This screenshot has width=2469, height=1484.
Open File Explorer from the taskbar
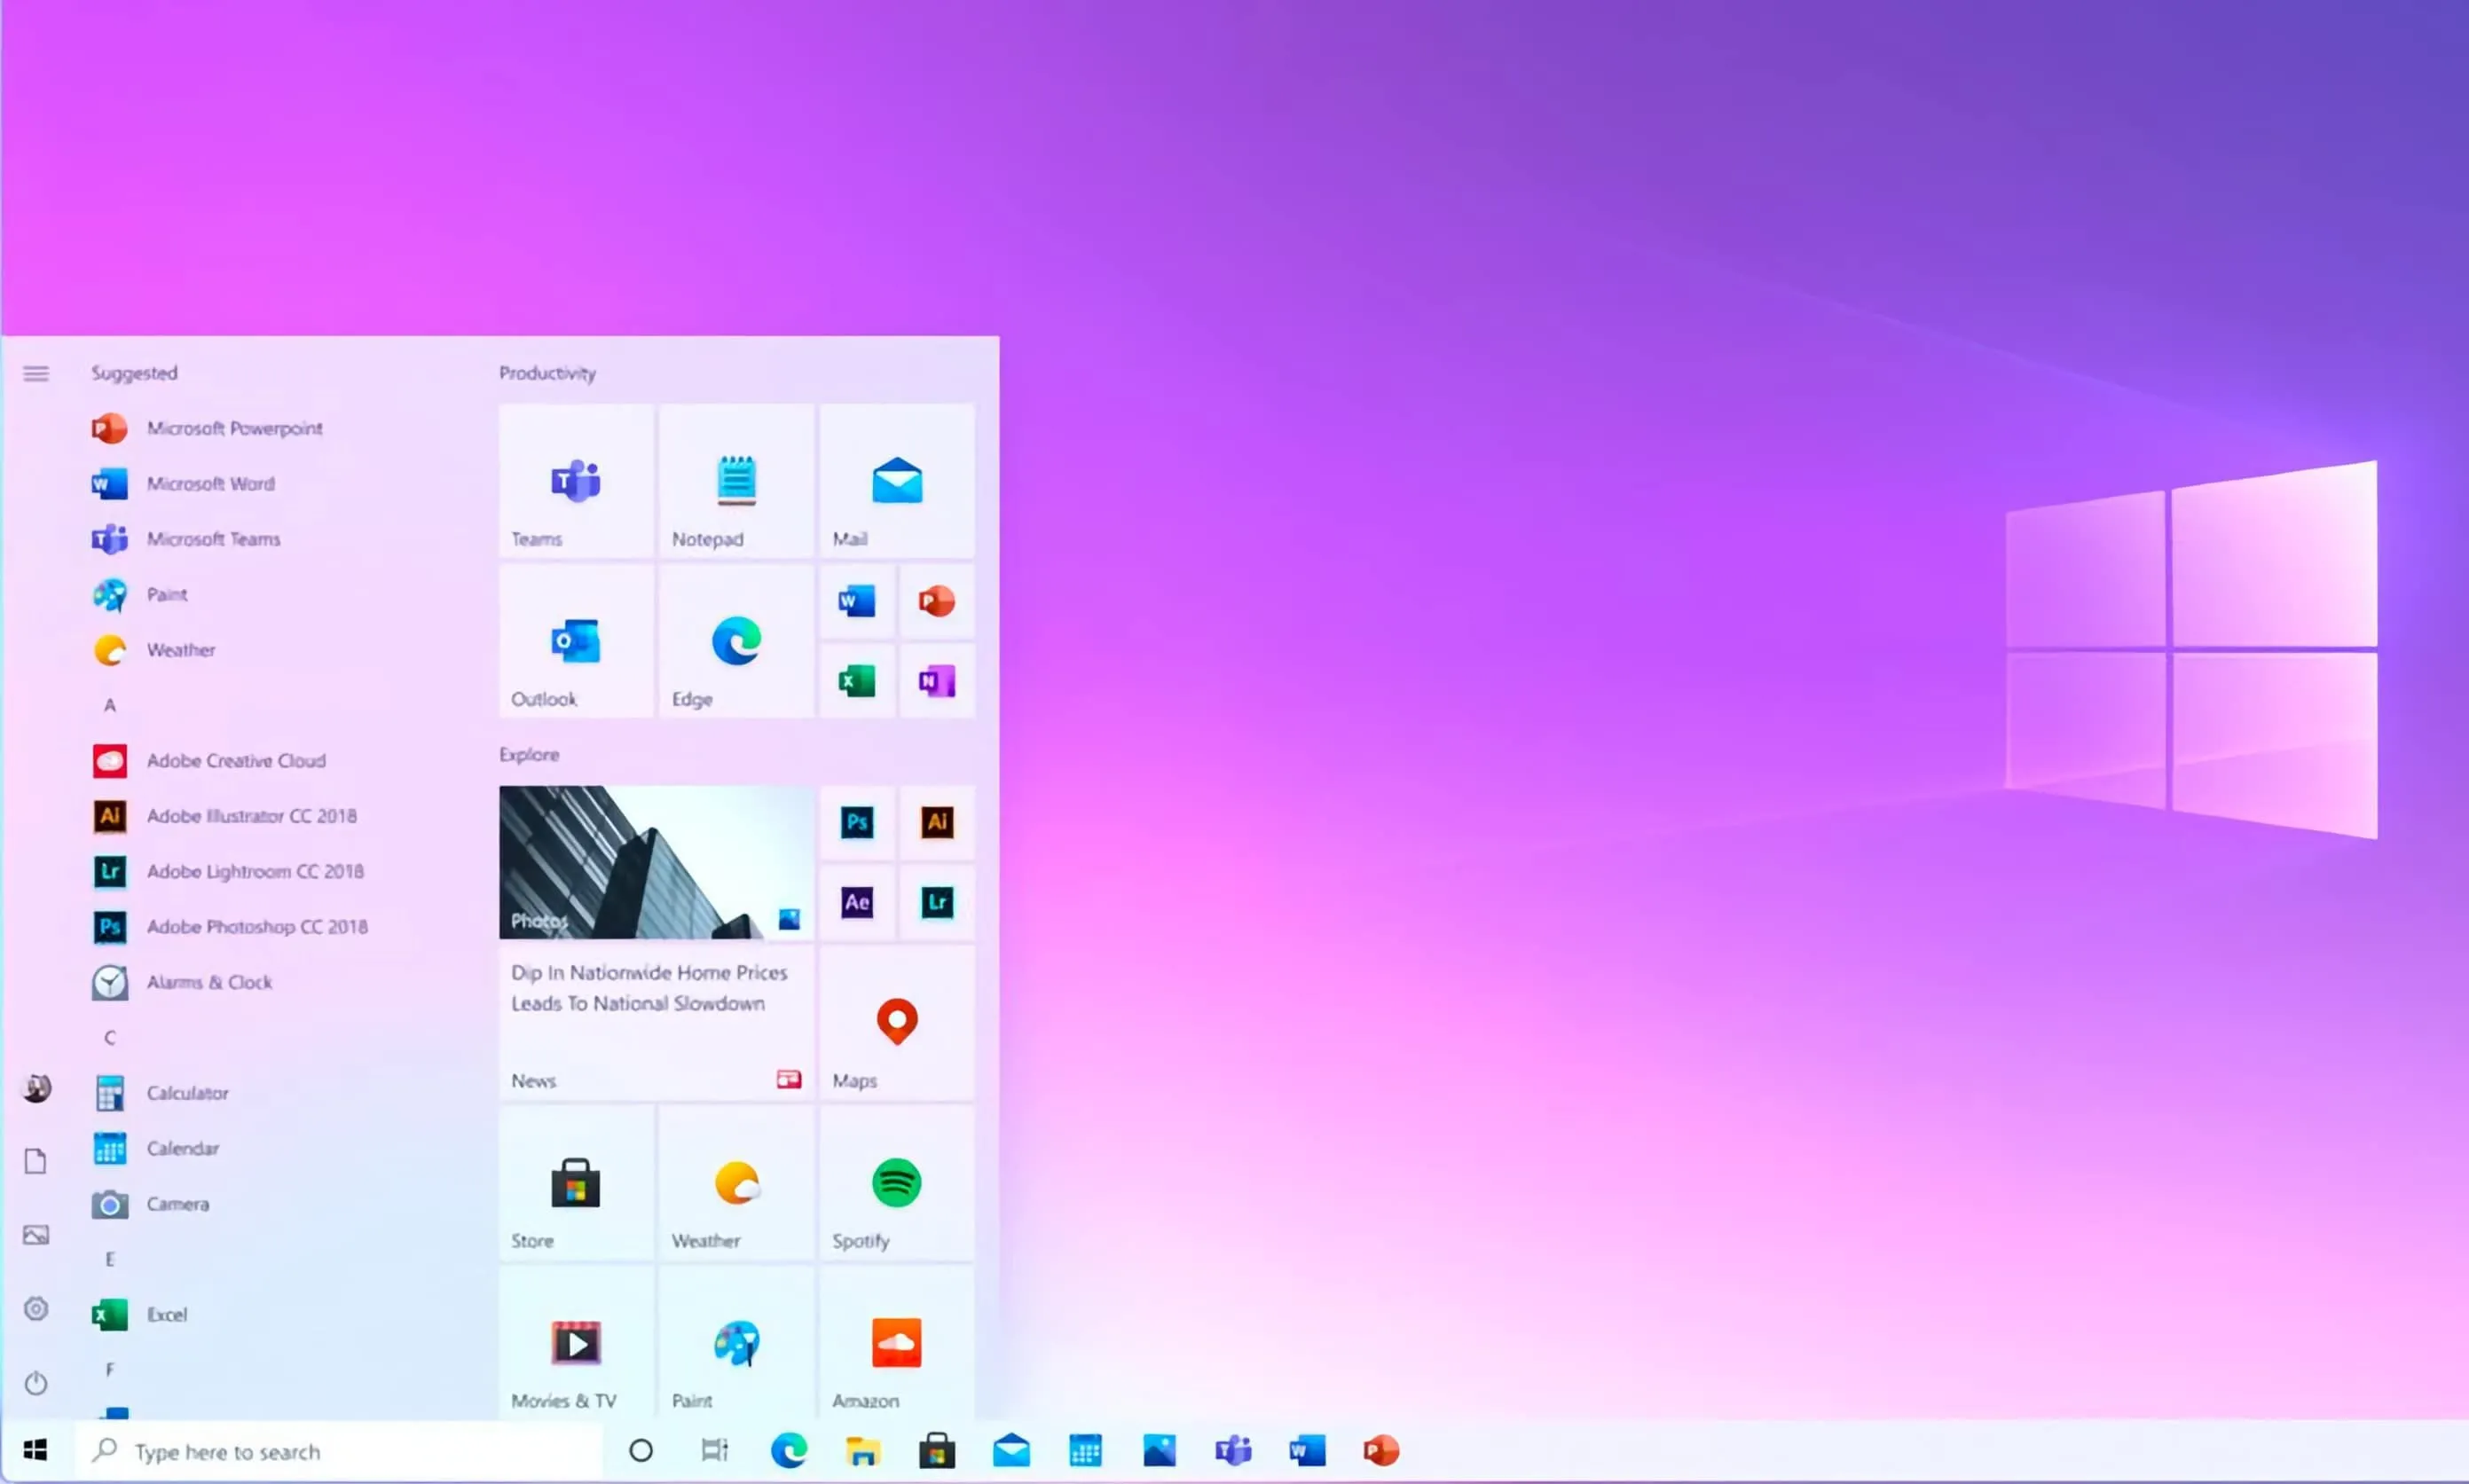[x=862, y=1451]
